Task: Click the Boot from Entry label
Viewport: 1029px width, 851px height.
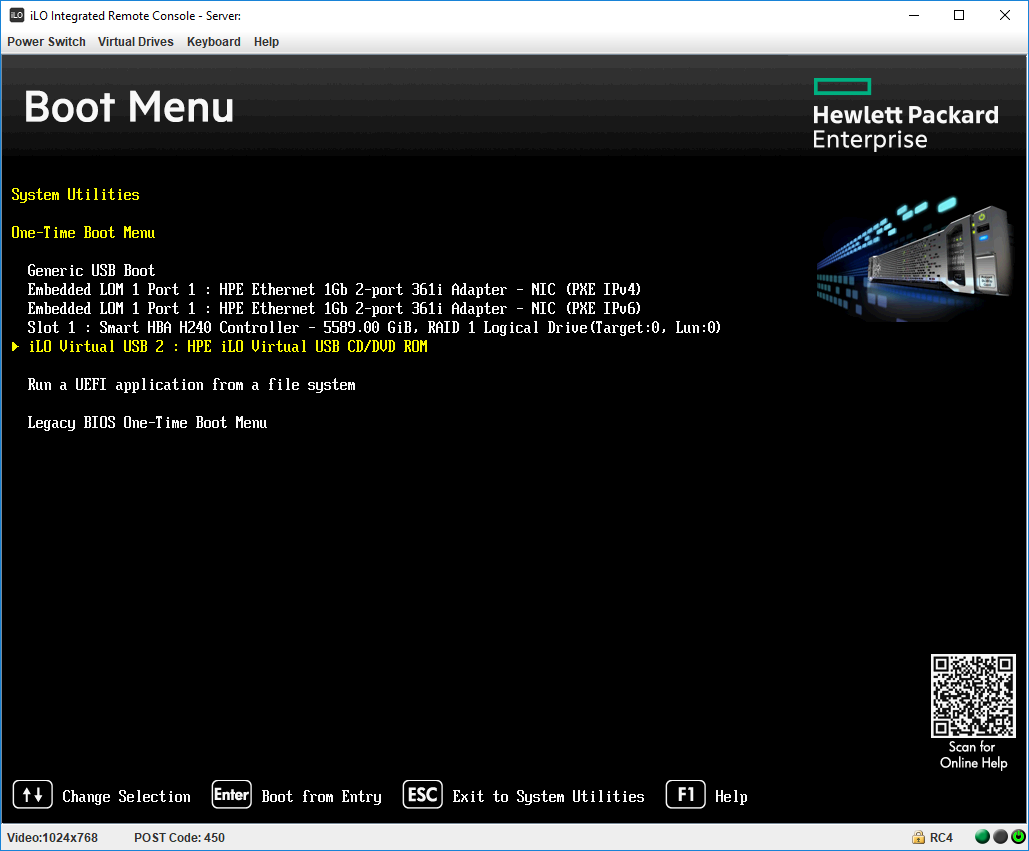Action: [321, 797]
